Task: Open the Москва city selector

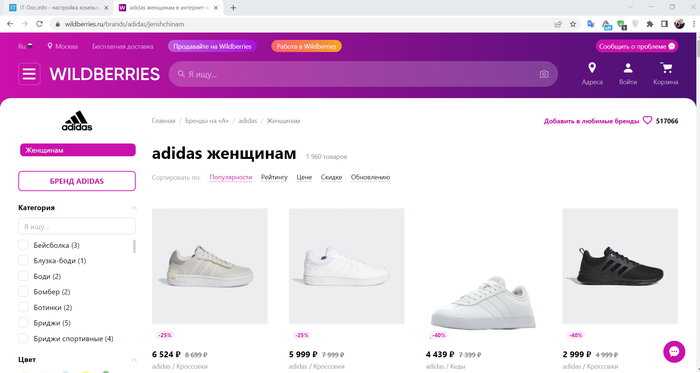Action: click(x=62, y=46)
